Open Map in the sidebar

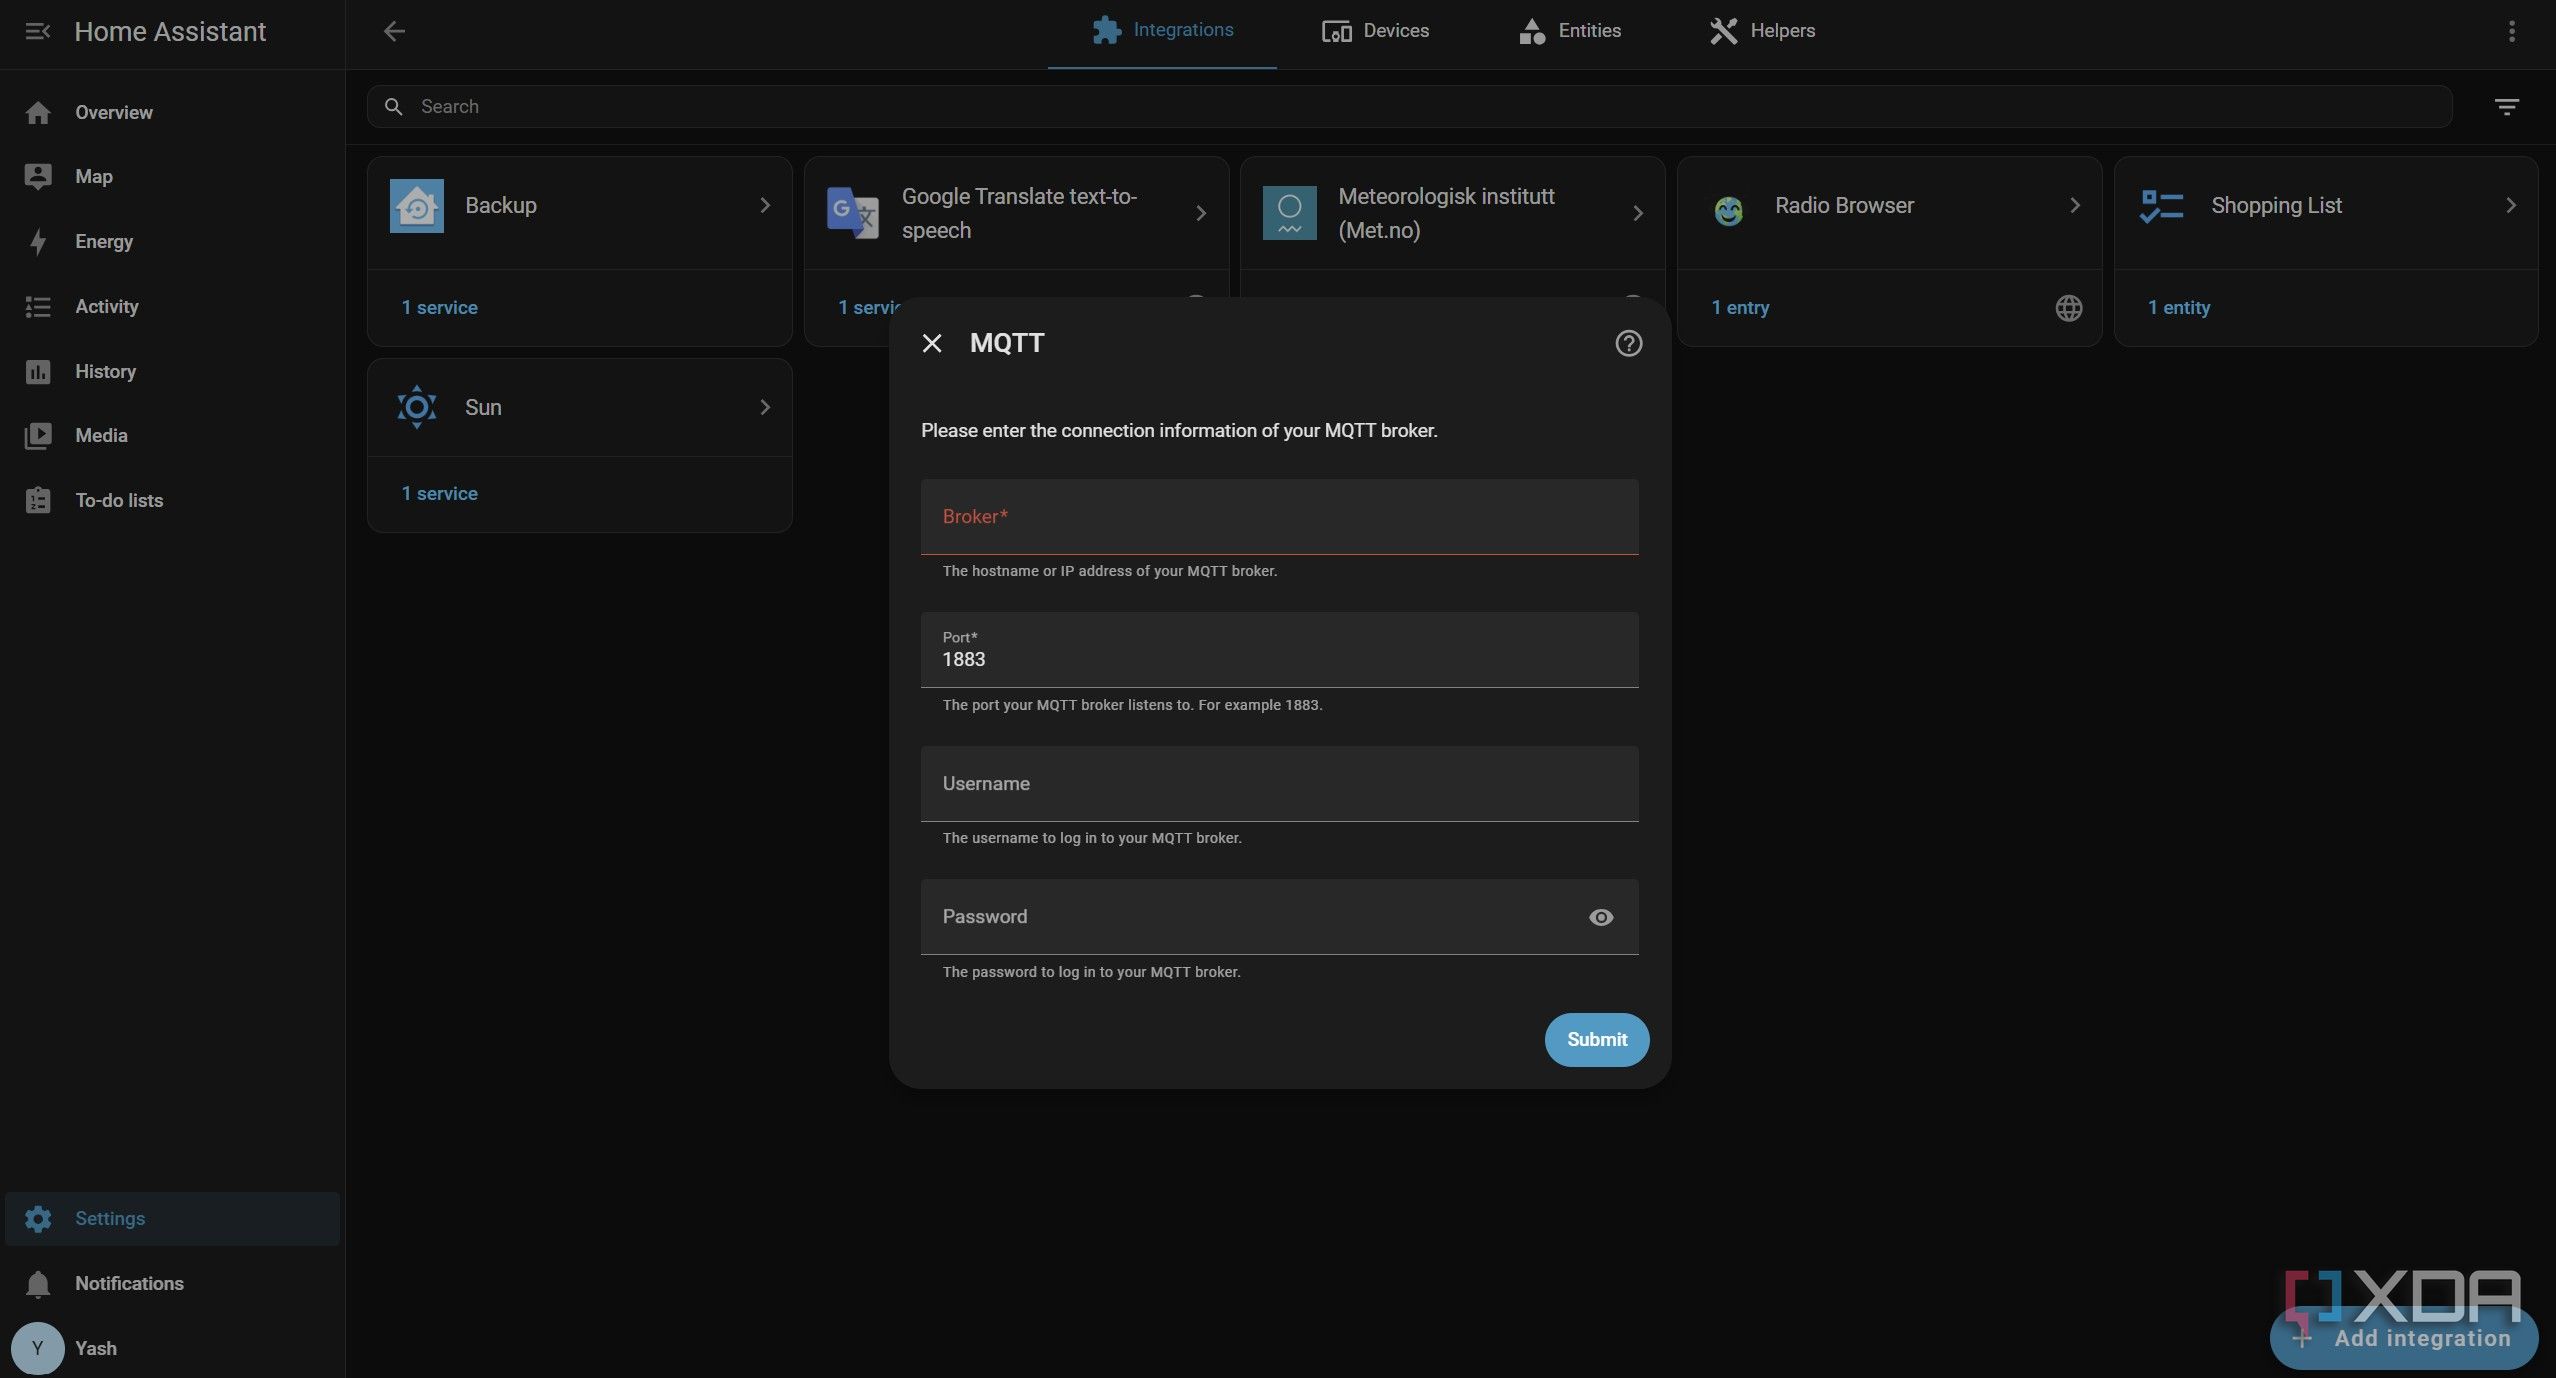click(x=172, y=177)
